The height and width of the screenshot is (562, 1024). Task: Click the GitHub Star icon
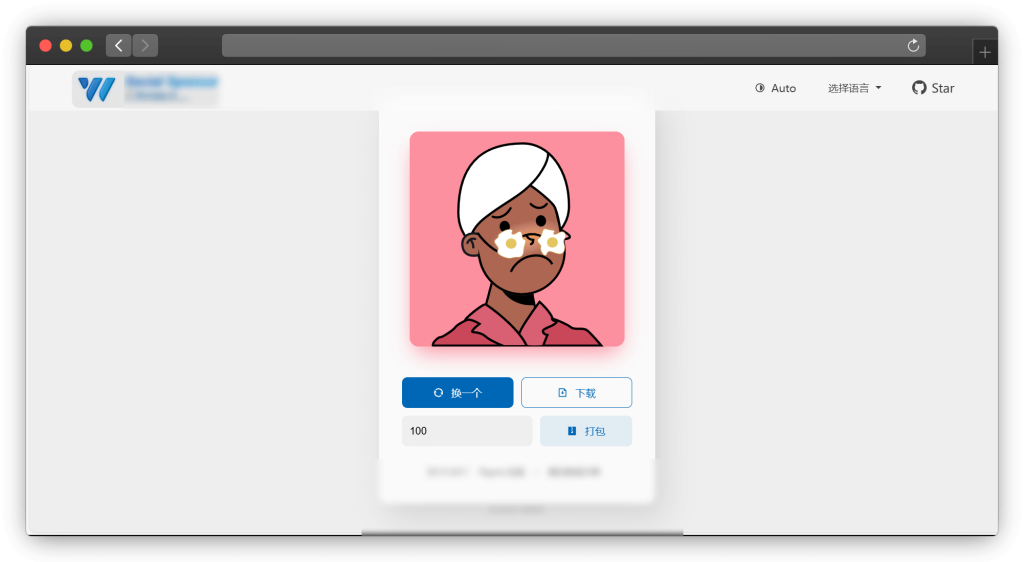click(x=919, y=88)
